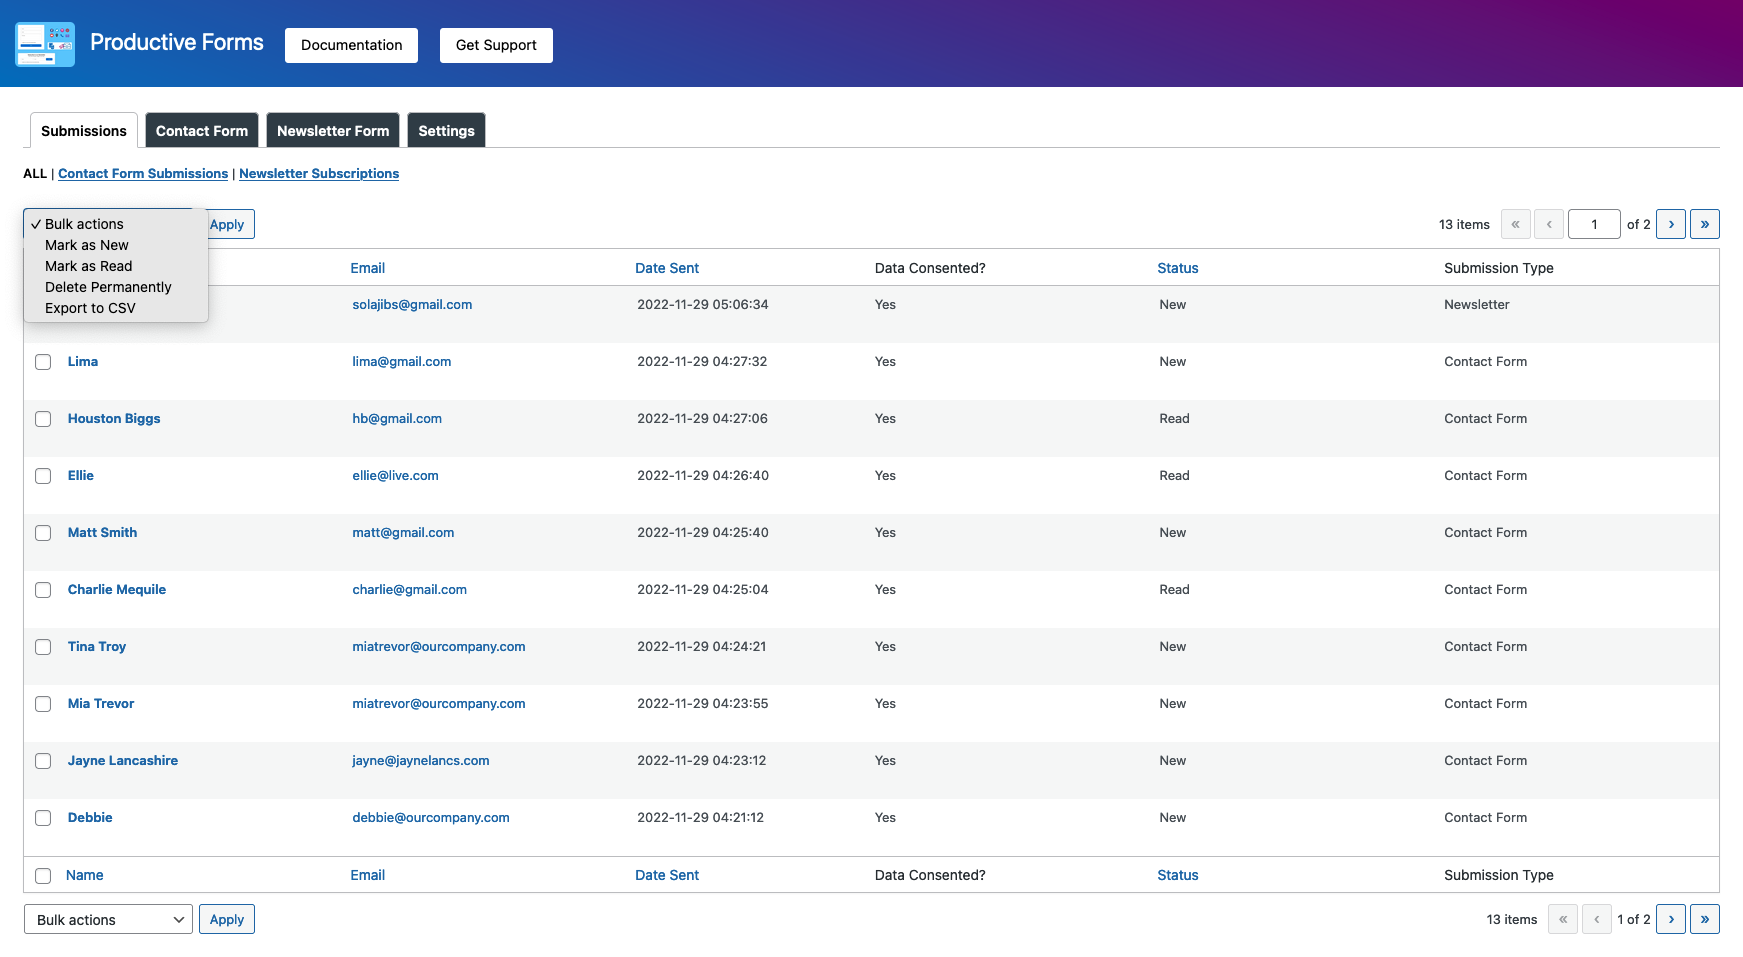Jump to the last page using double-arrow icon
This screenshot has height=957, width=1743.
coord(1705,224)
